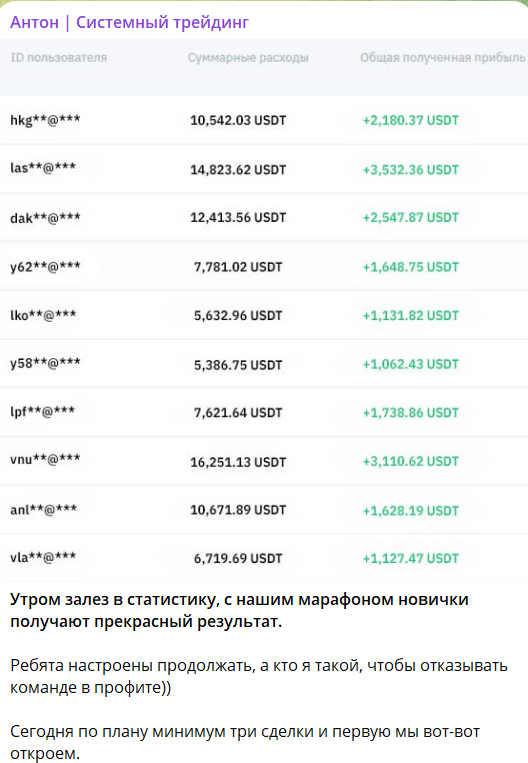Click the 6,719.69 USDT amount
This screenshot has height=763, width=528.
238,559
